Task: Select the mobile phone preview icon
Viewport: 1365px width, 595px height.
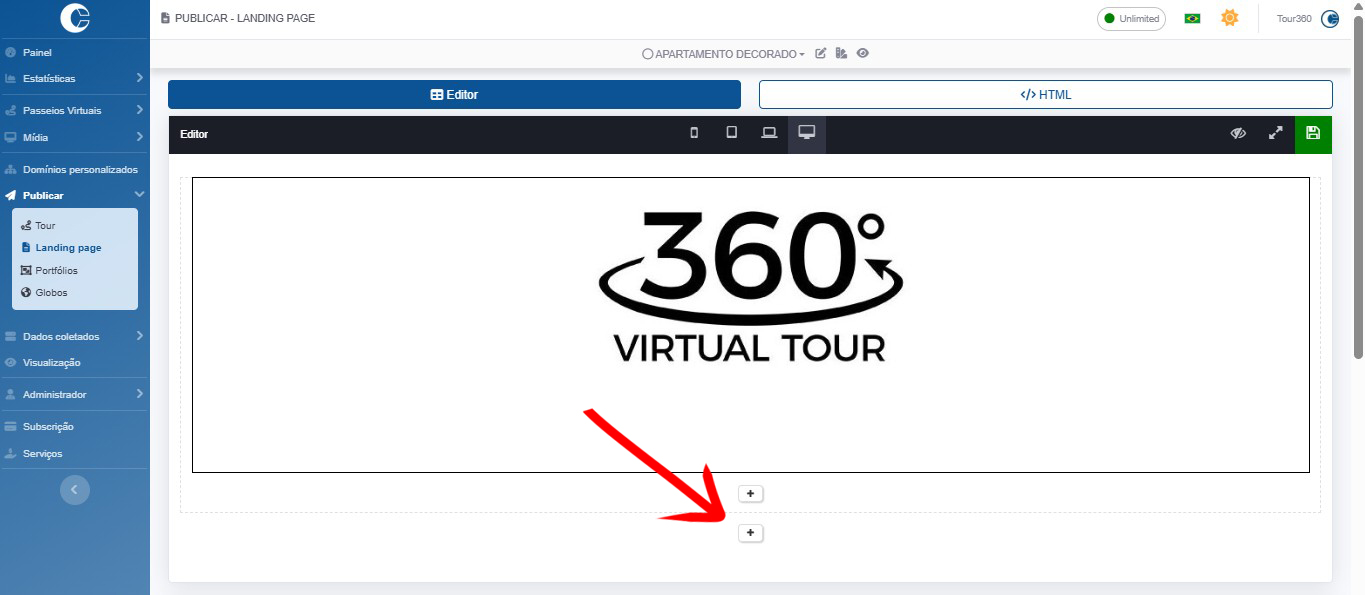Action: click(694, 133)
